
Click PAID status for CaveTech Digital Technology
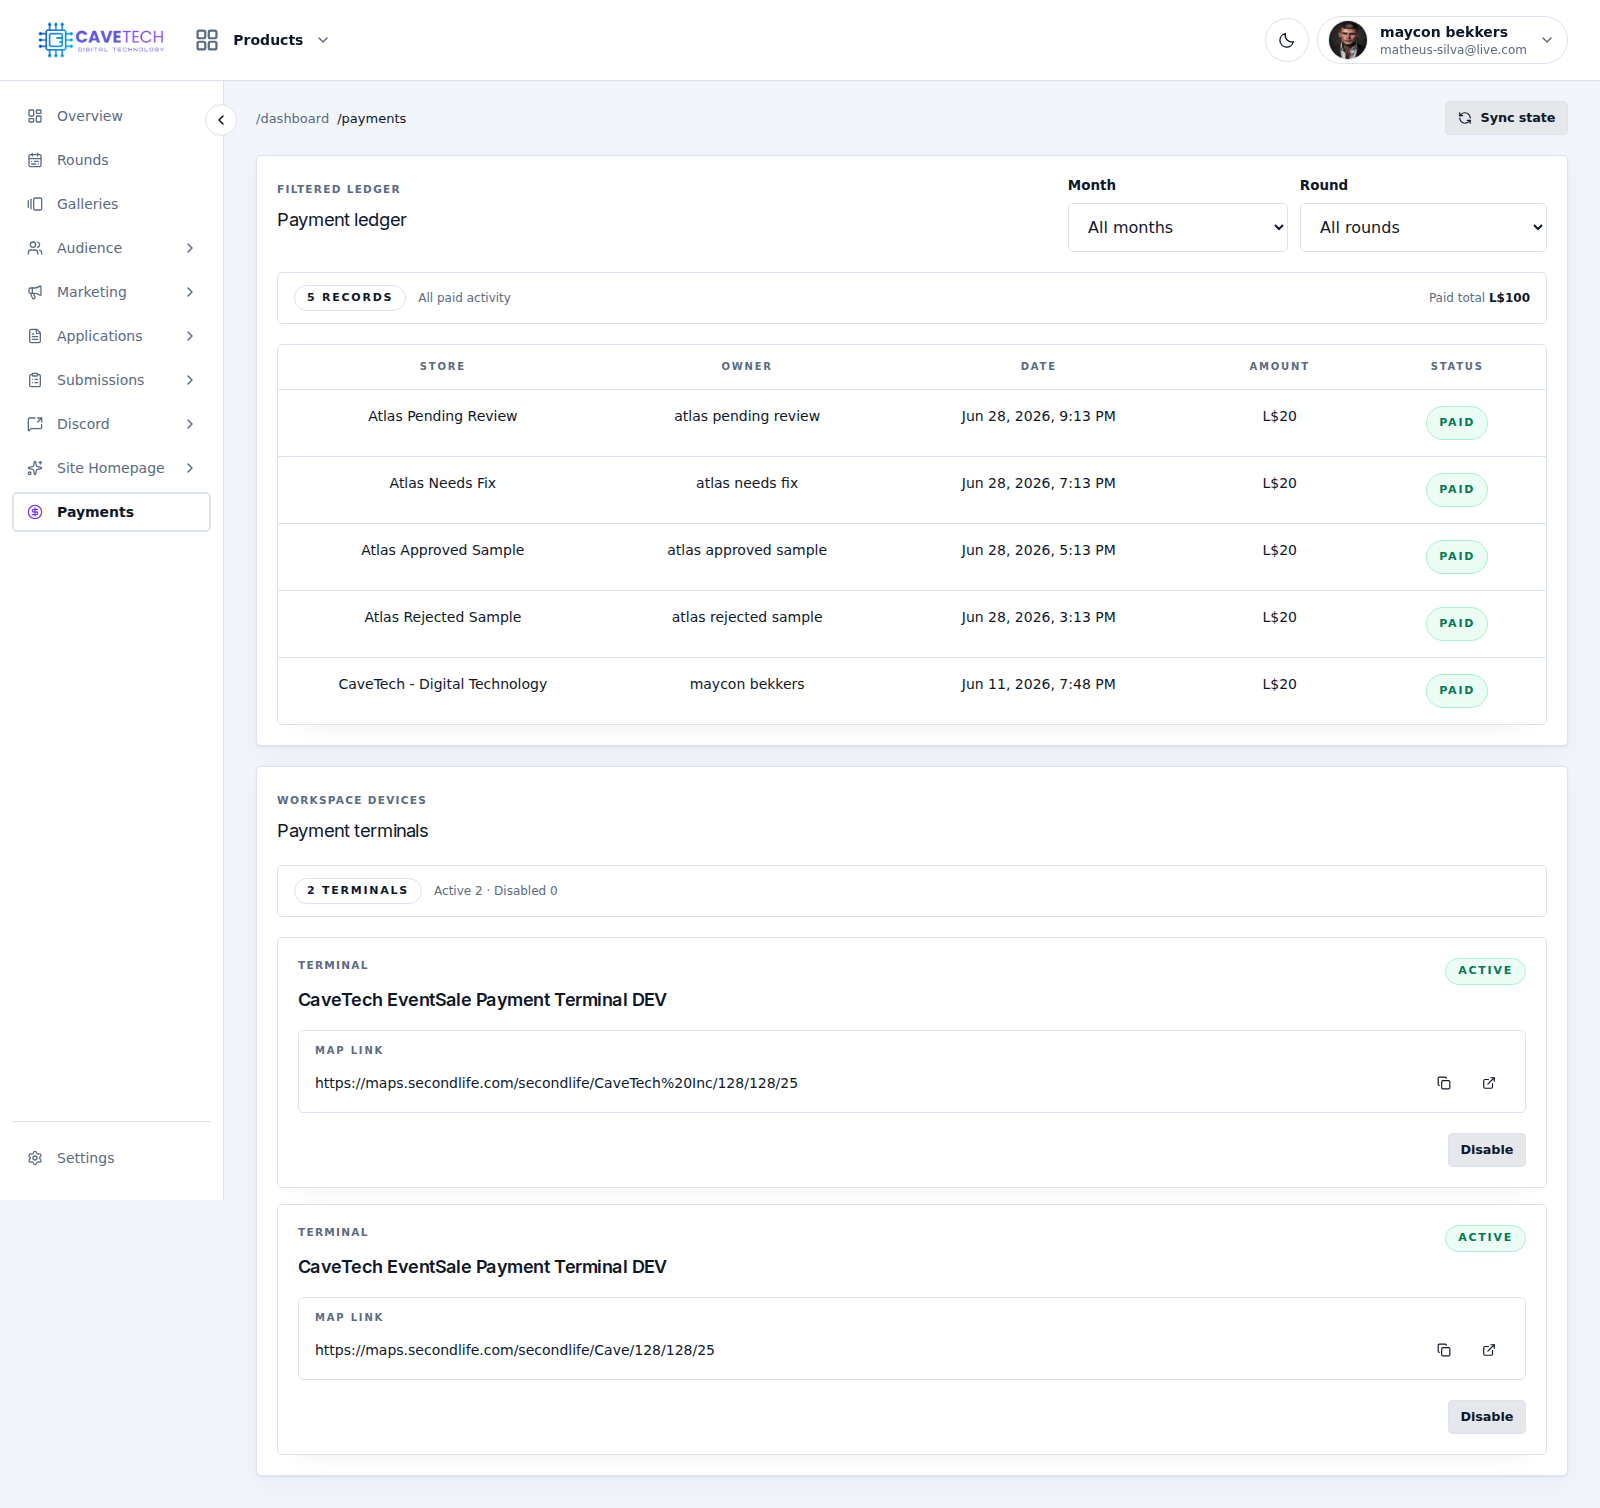pyautogui.click(x=1456, y=691)
